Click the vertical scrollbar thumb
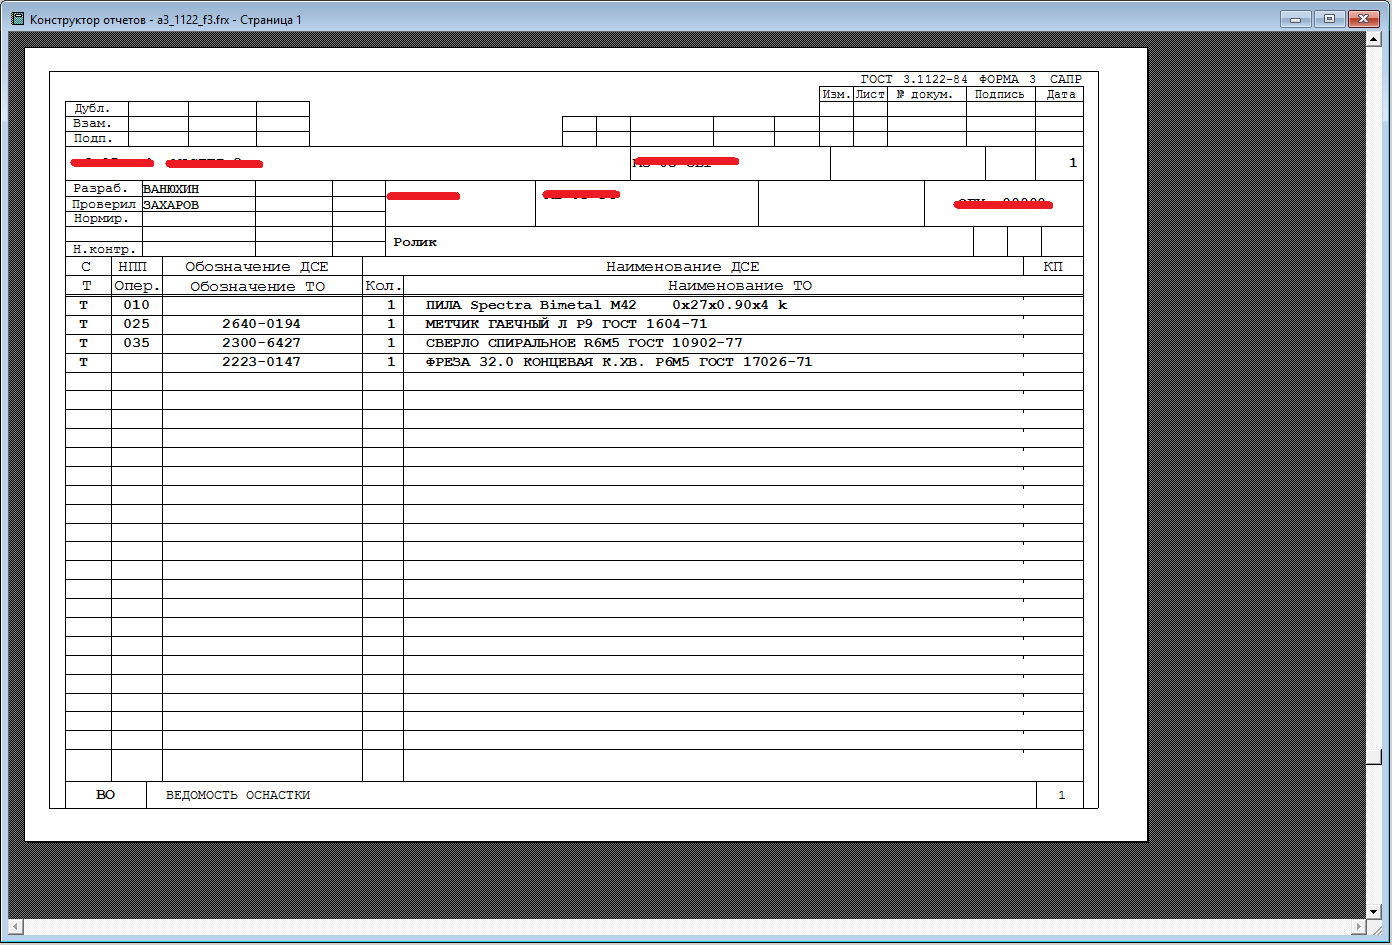This screenshot has width=1392, height=945. 1373,757
